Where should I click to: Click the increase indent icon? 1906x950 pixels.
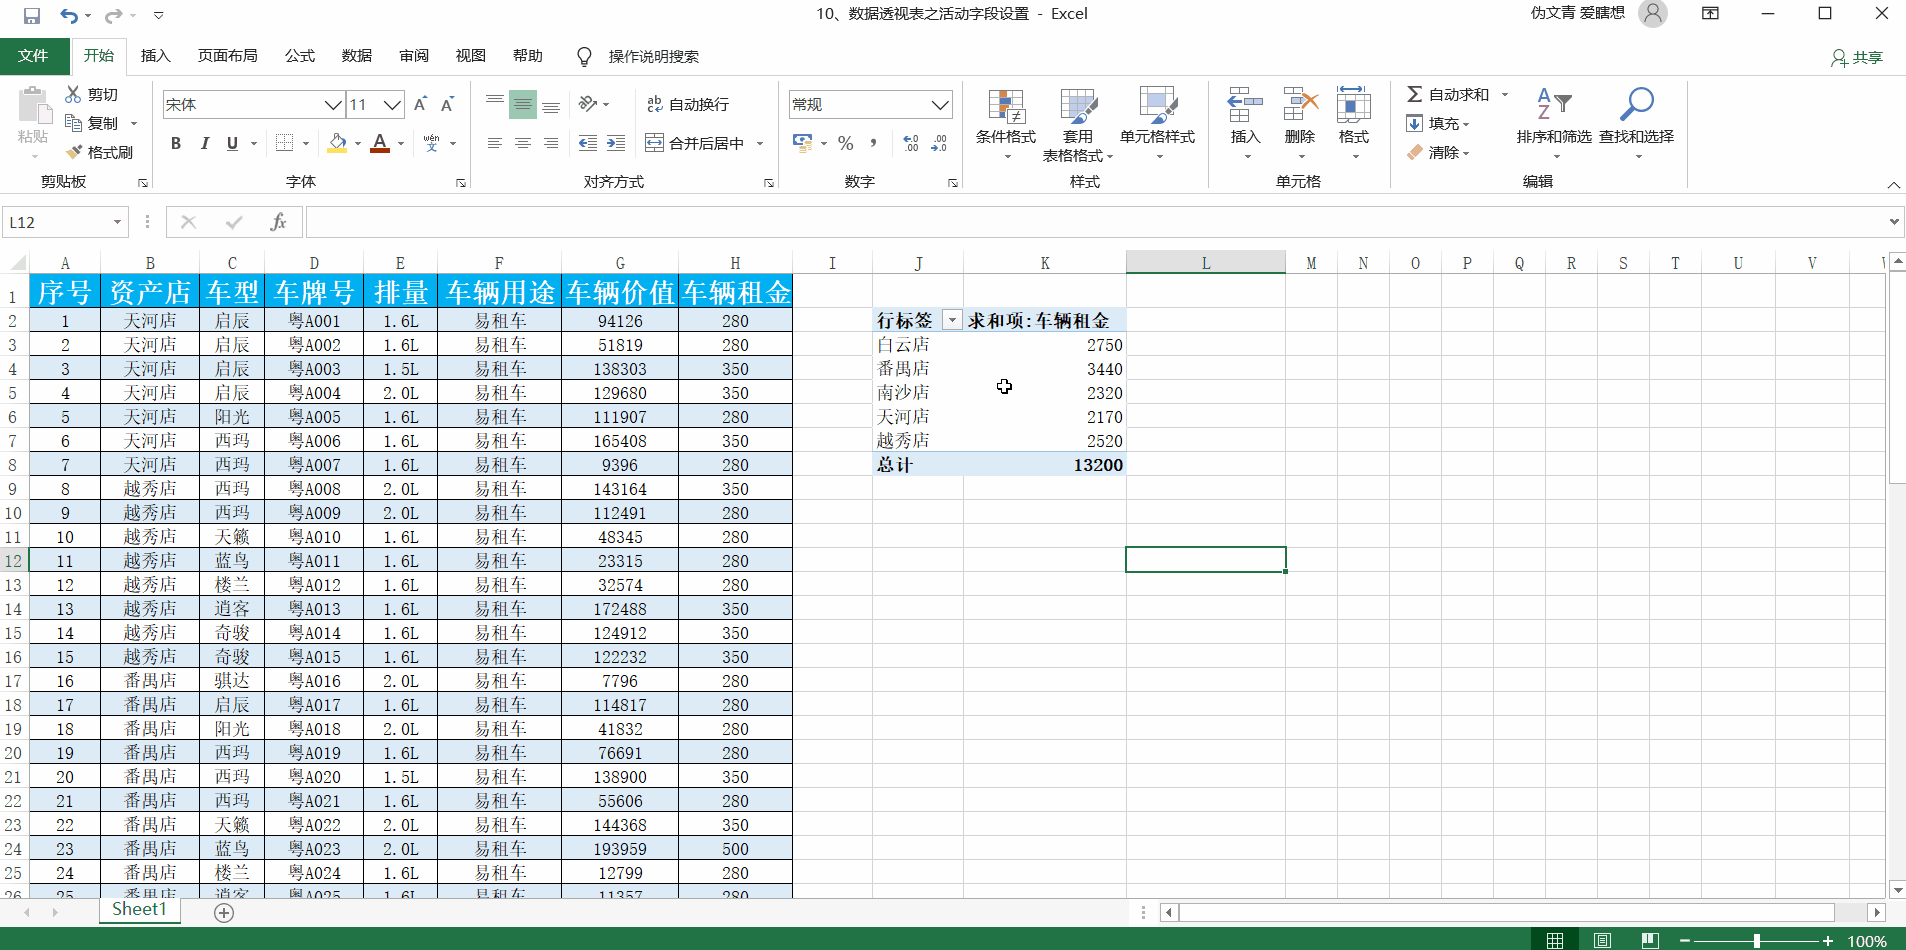click(616, 143)
